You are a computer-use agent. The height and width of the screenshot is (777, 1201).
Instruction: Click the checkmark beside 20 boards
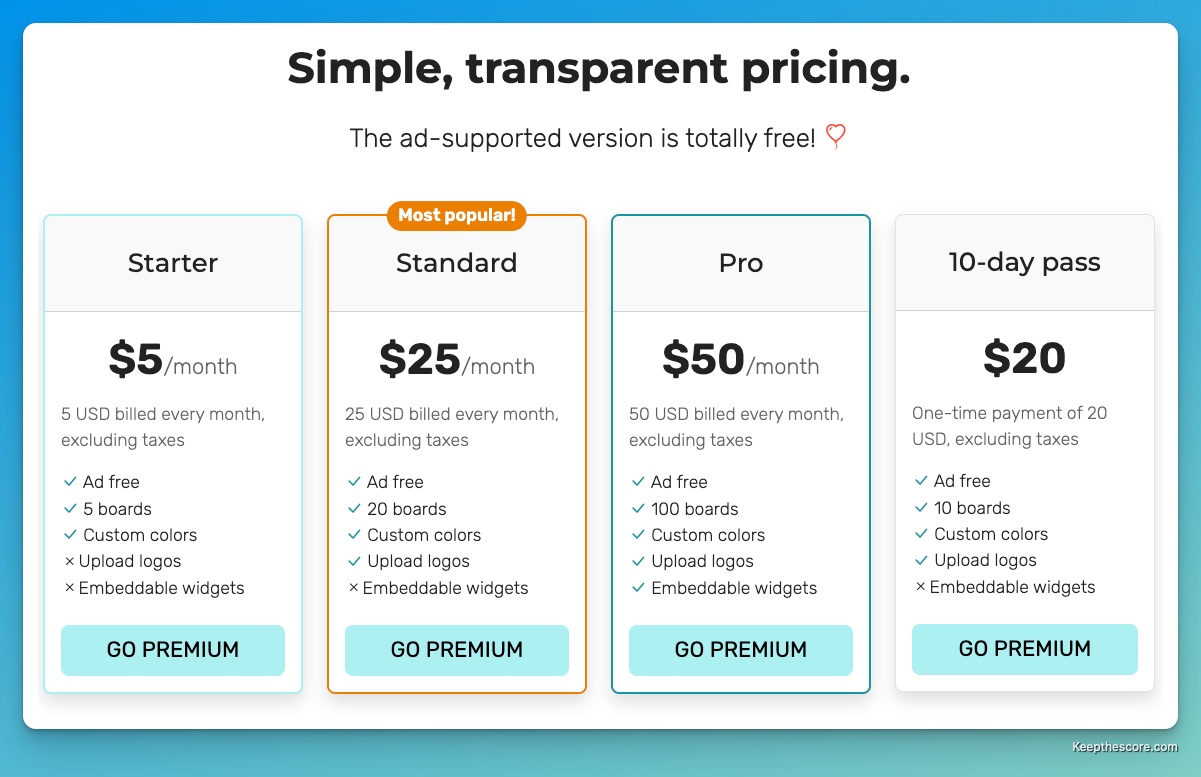[354, 509]
